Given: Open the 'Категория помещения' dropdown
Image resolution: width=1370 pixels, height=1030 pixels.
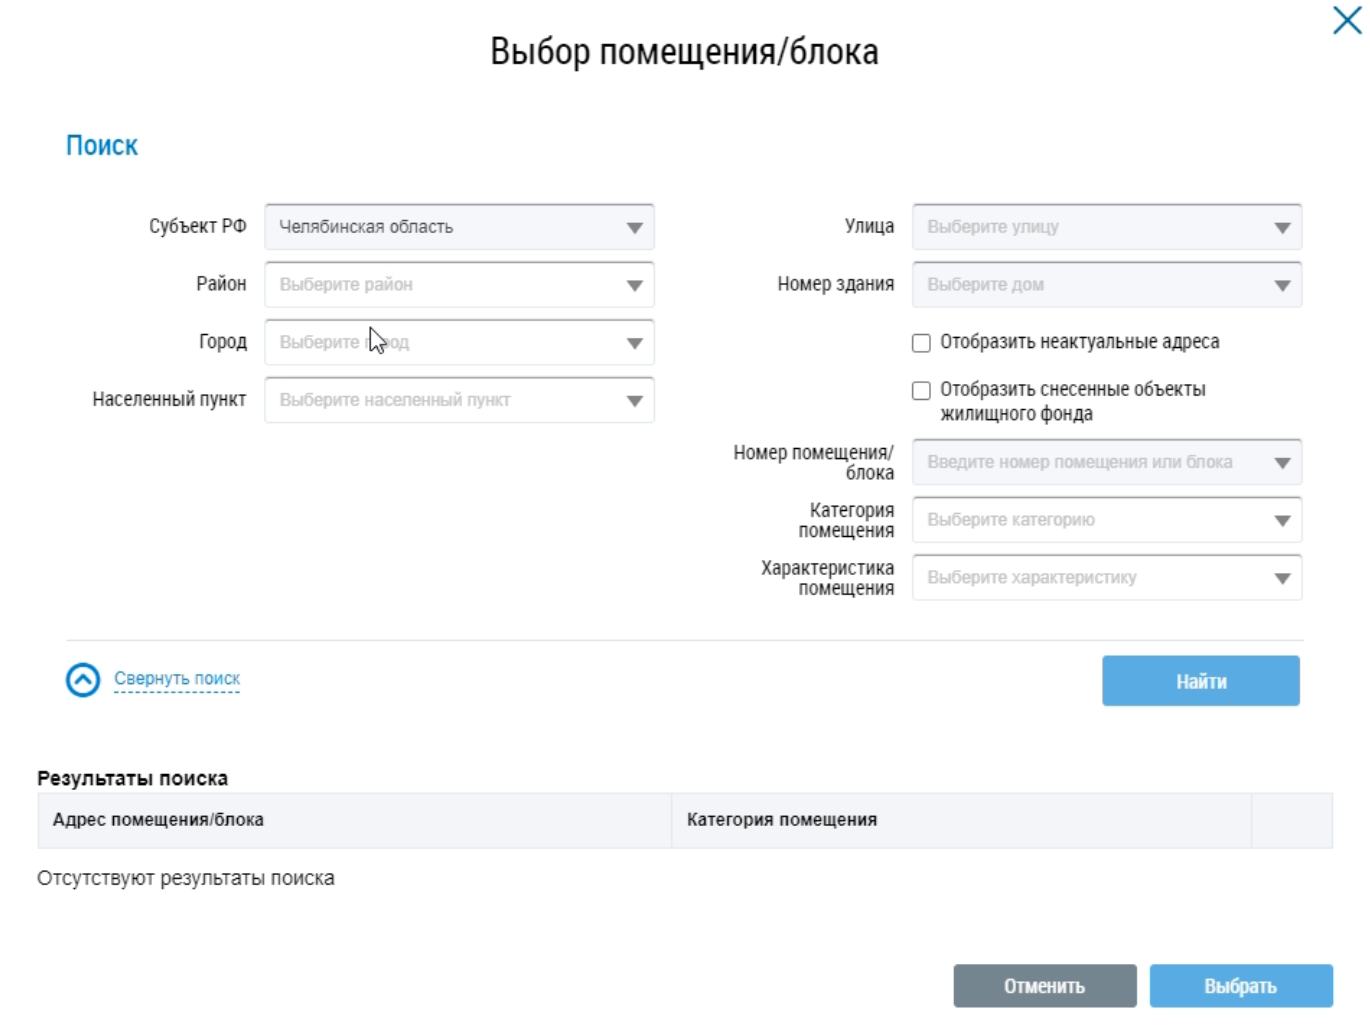Looking at the screenshot, I should coord(1281,521).
